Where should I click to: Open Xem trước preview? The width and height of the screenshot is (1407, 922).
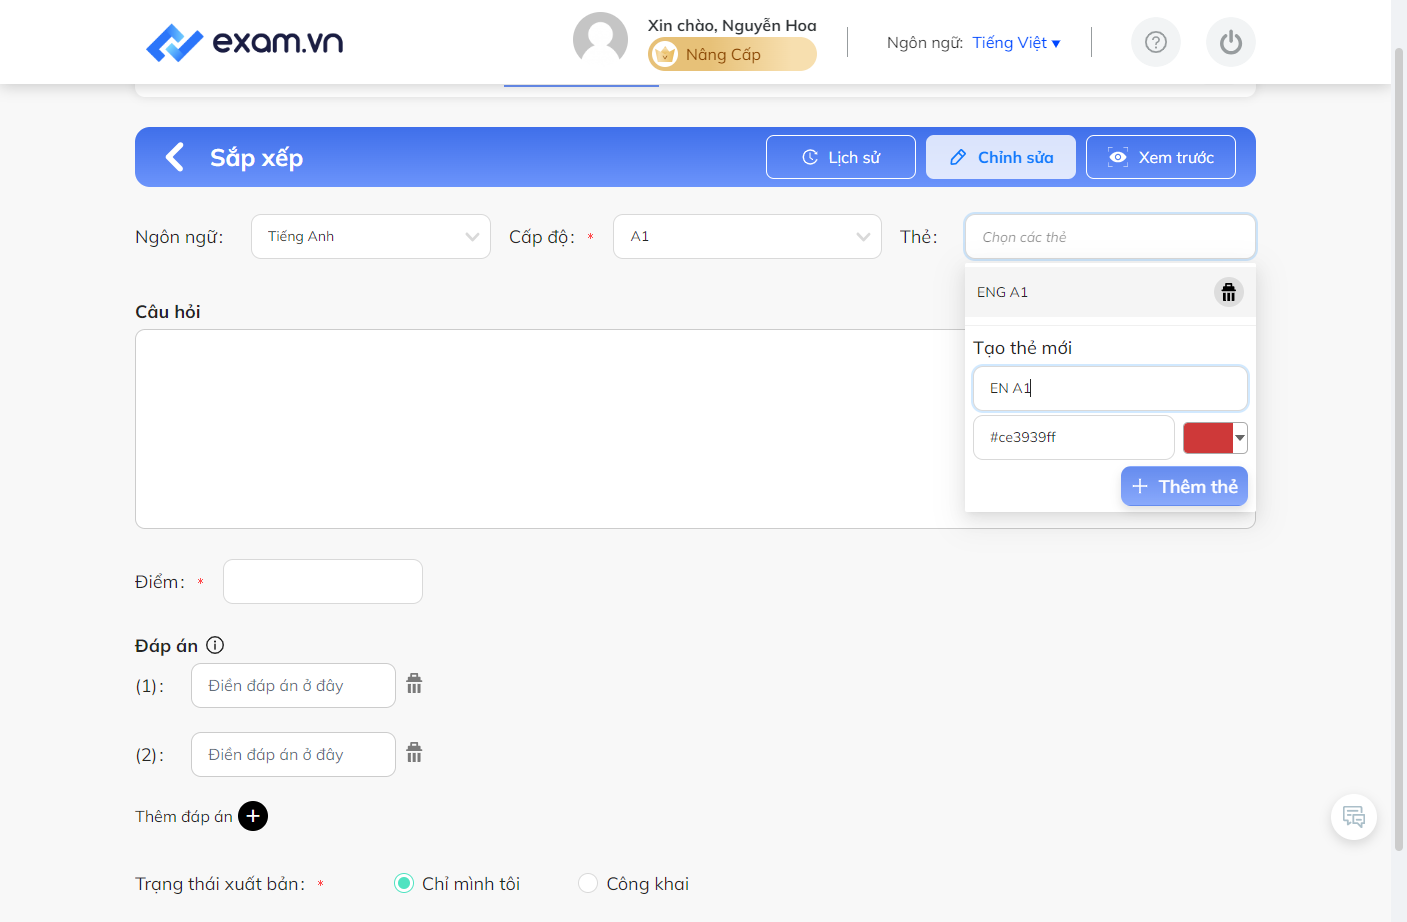pos(1161,157)
